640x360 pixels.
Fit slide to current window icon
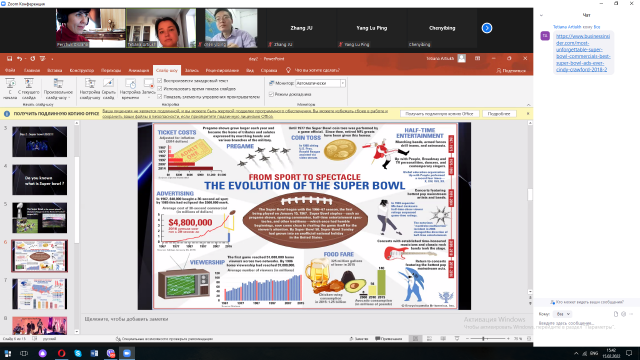click(529, 339)
